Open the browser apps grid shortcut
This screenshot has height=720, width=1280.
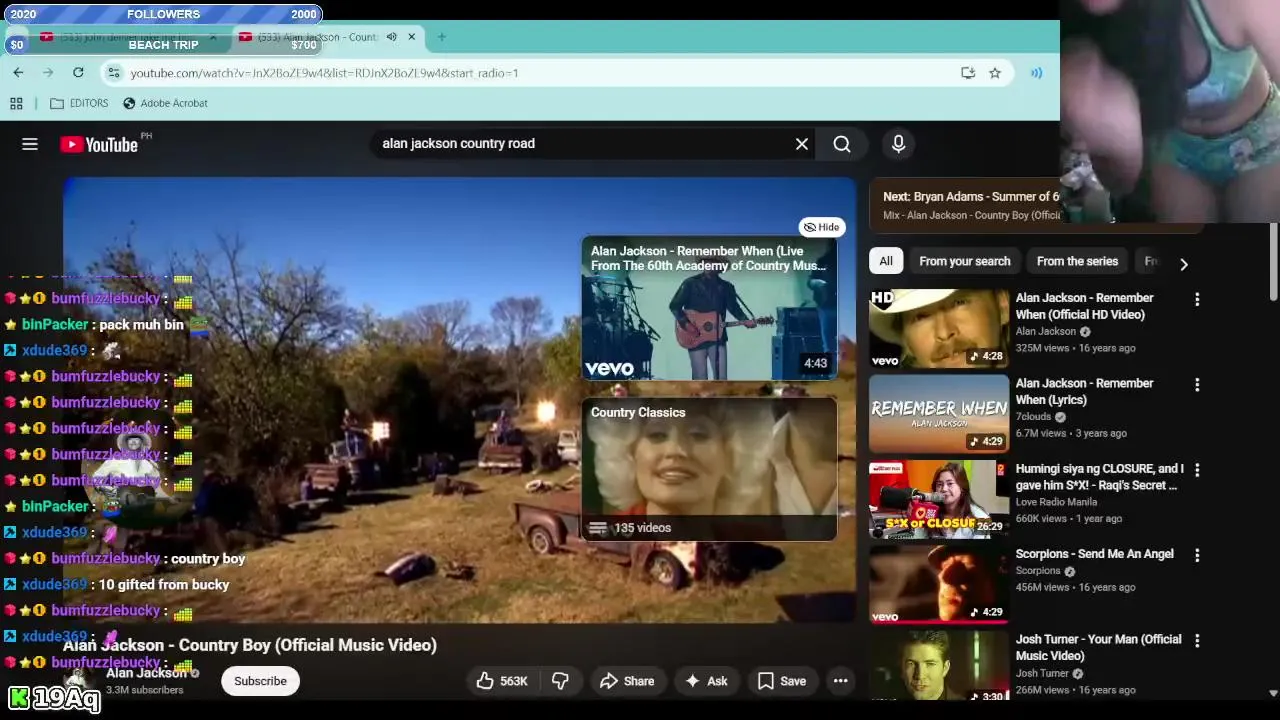click(x=16, y=103)
